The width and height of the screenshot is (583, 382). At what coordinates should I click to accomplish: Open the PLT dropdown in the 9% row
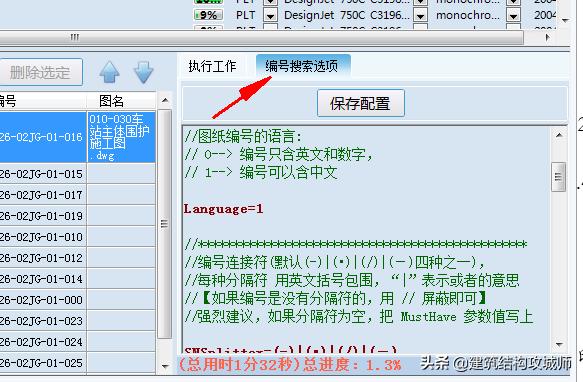(270, 16)
